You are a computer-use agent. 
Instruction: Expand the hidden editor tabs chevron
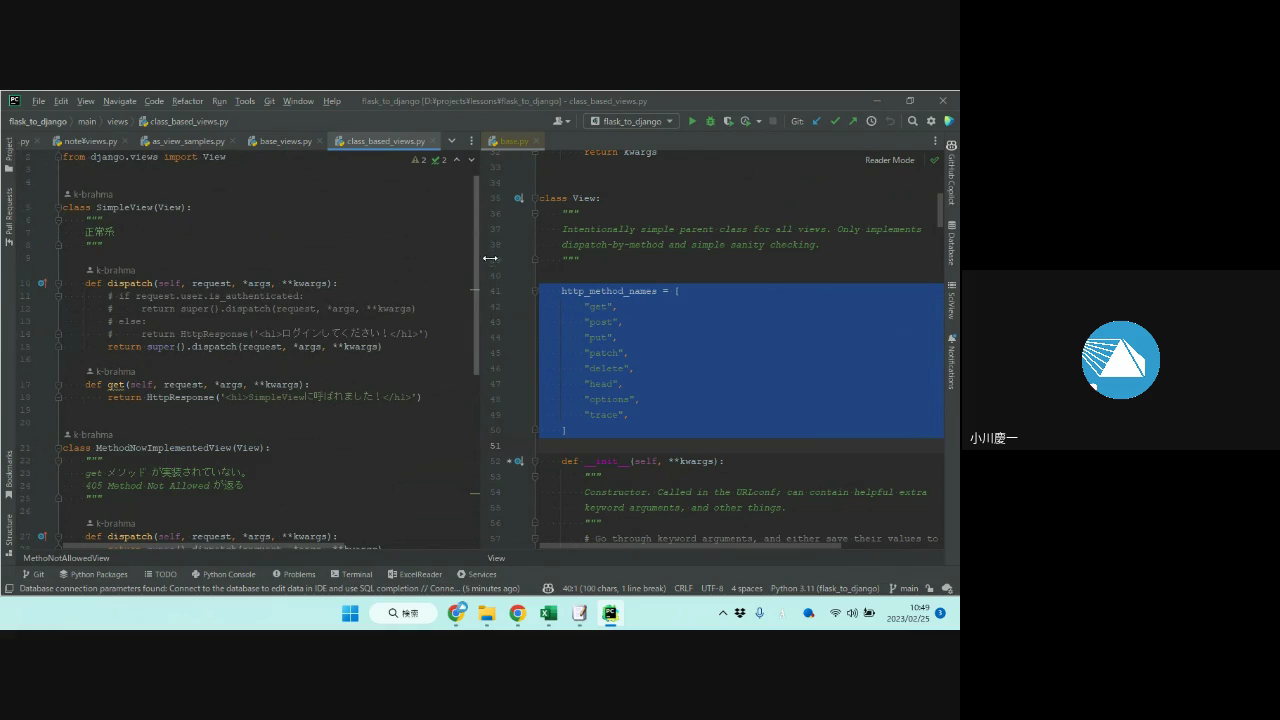point(452,141)
